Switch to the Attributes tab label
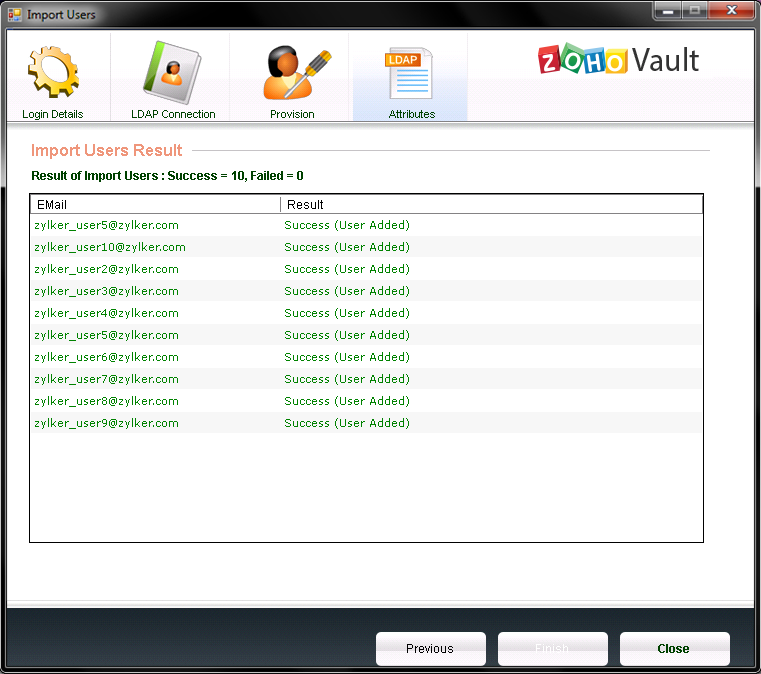The height and width of the screenshot is (674, 761). coord(411,114)
